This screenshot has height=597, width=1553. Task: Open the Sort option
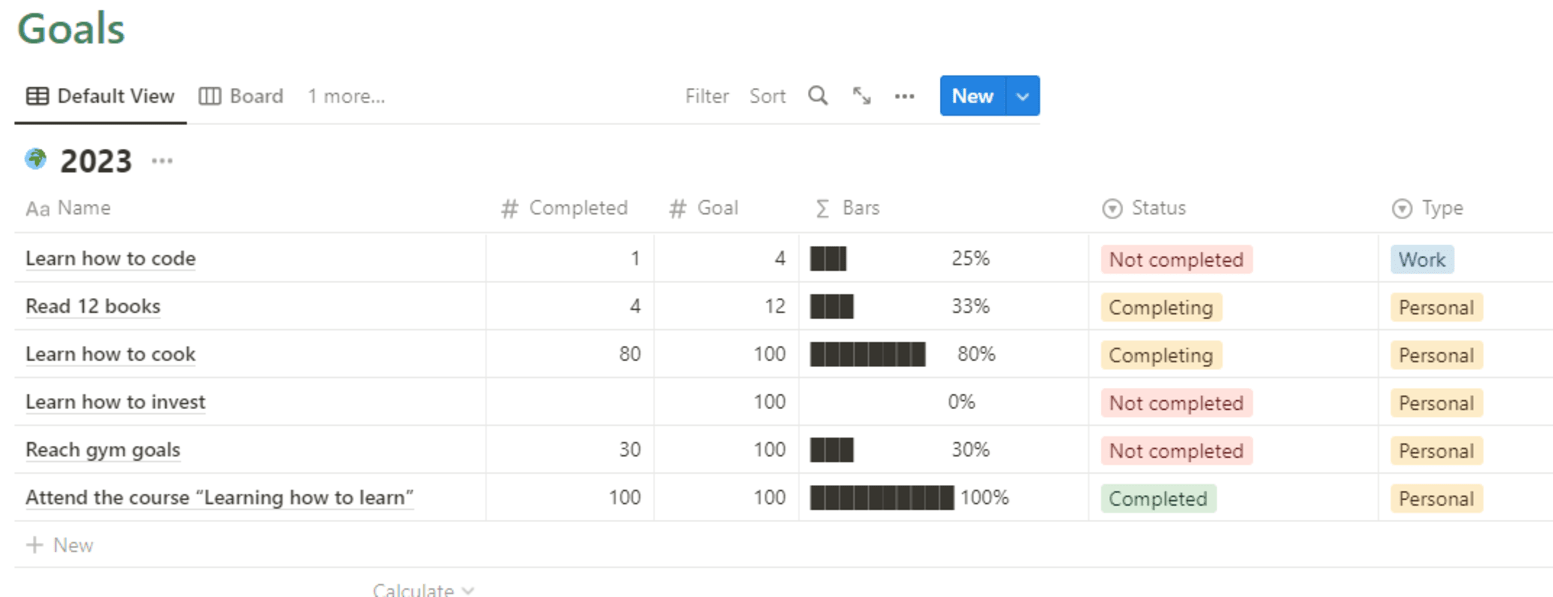click(x=768, y=96)
